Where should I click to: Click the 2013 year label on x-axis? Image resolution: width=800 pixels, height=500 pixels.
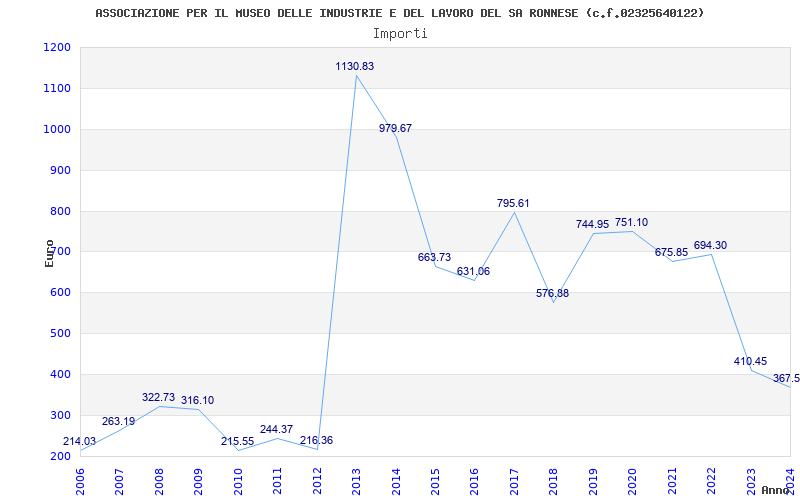click(x=357, y=481)
